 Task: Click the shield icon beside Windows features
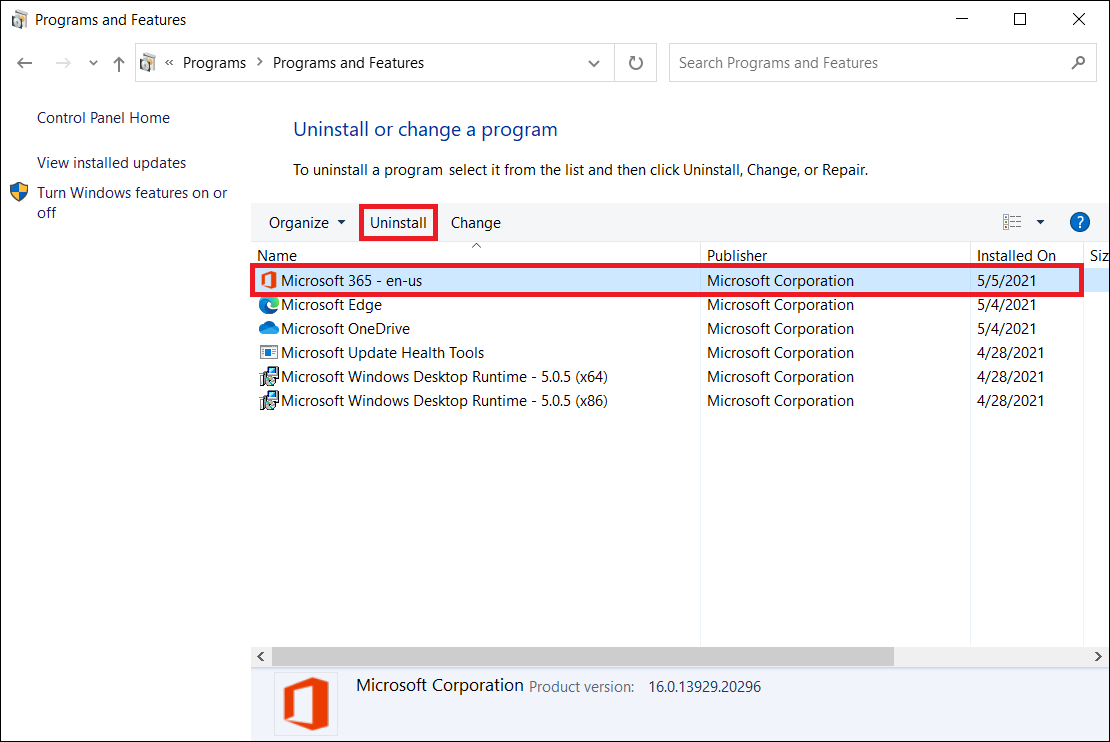coord(19,192)
